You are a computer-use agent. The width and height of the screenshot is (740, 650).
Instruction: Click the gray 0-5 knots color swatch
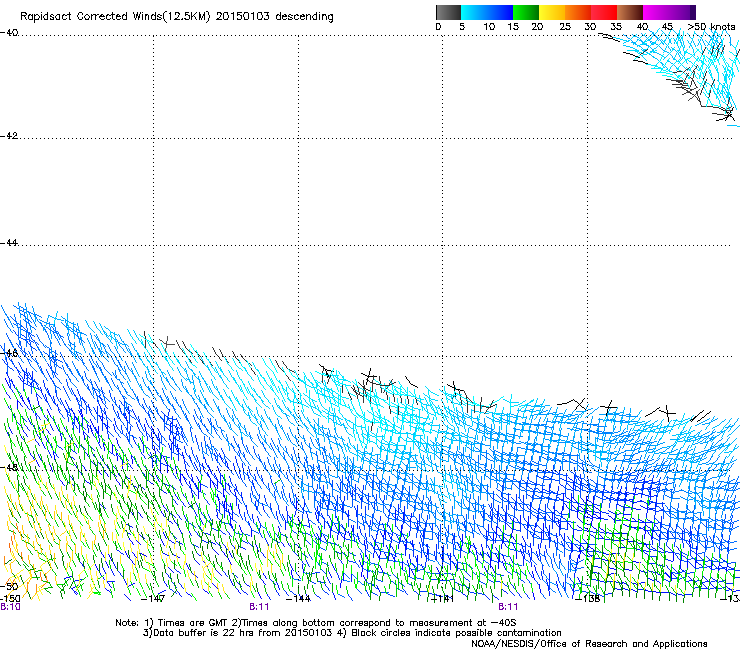pos(448,12)
